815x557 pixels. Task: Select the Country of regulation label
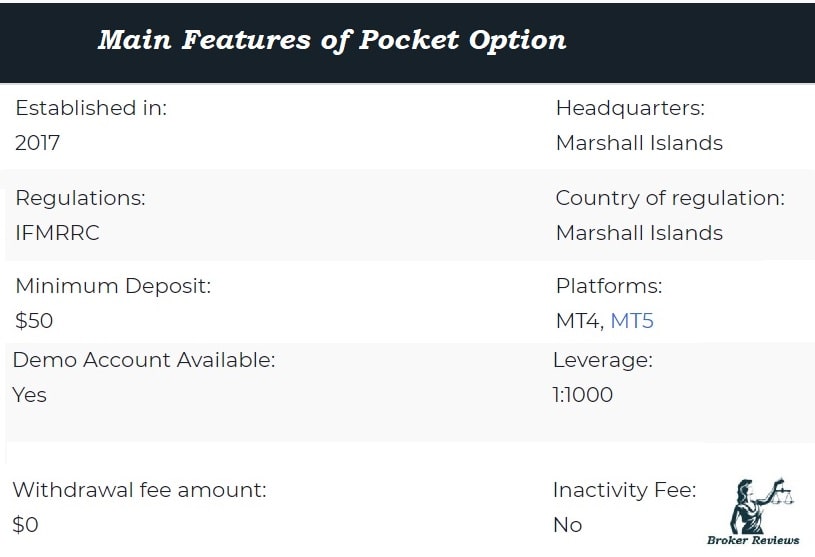click(670, 198)
